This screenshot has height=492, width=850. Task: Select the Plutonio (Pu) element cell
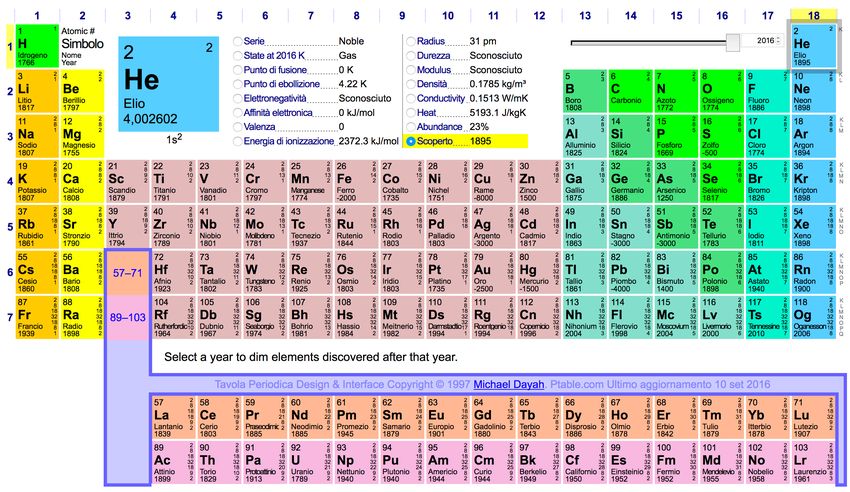click(402, 462)
